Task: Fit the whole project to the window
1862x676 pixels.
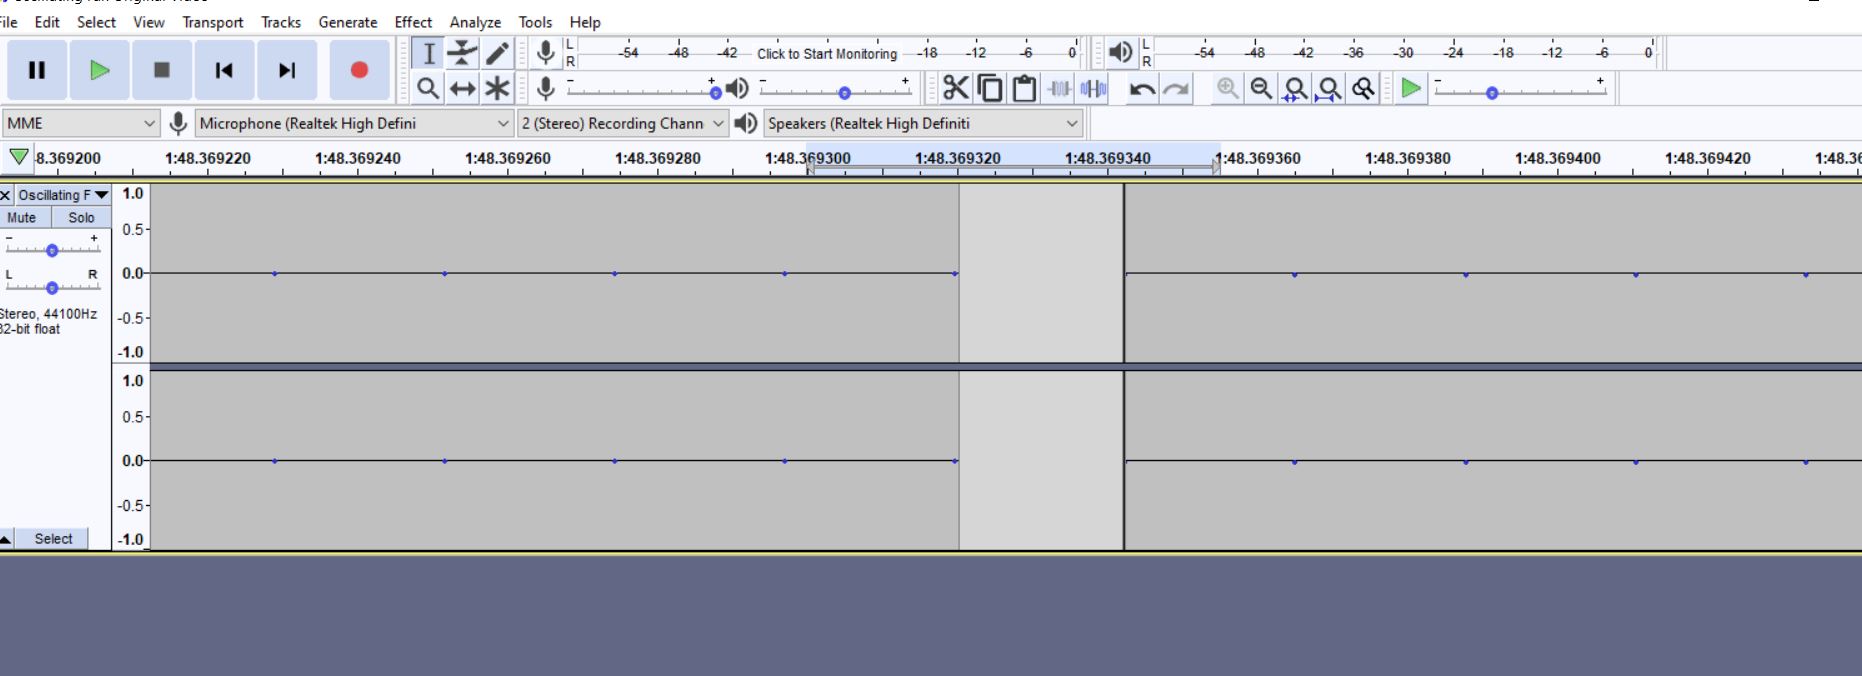Action: pos(1329,89)
